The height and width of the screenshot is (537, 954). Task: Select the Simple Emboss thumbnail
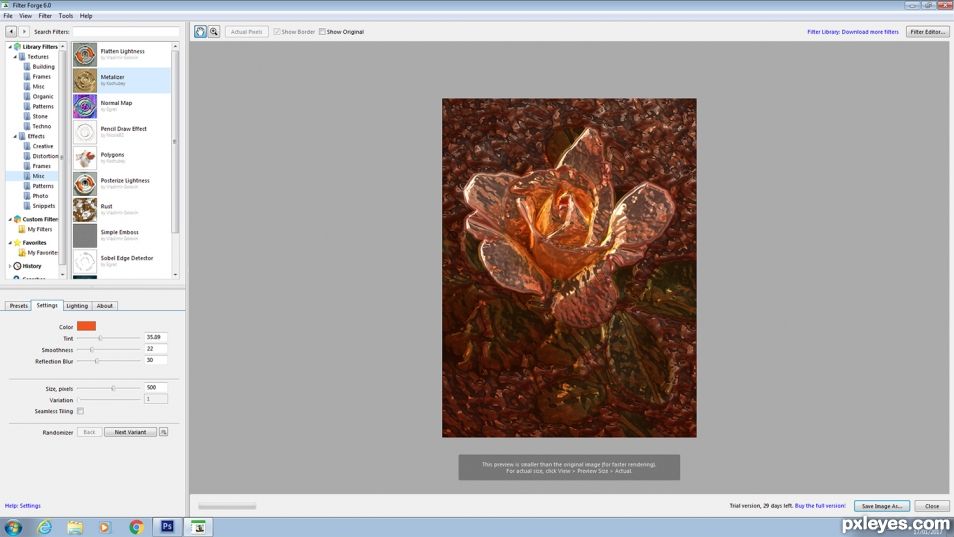click(x=85, y=235)
